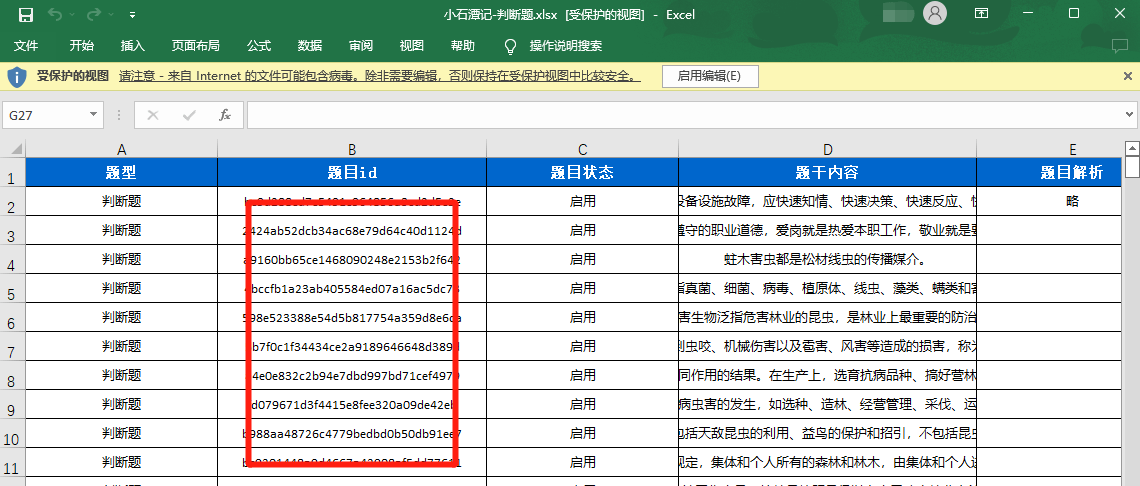Click the vertical scrollbar up arrow

coord(1132,149)
